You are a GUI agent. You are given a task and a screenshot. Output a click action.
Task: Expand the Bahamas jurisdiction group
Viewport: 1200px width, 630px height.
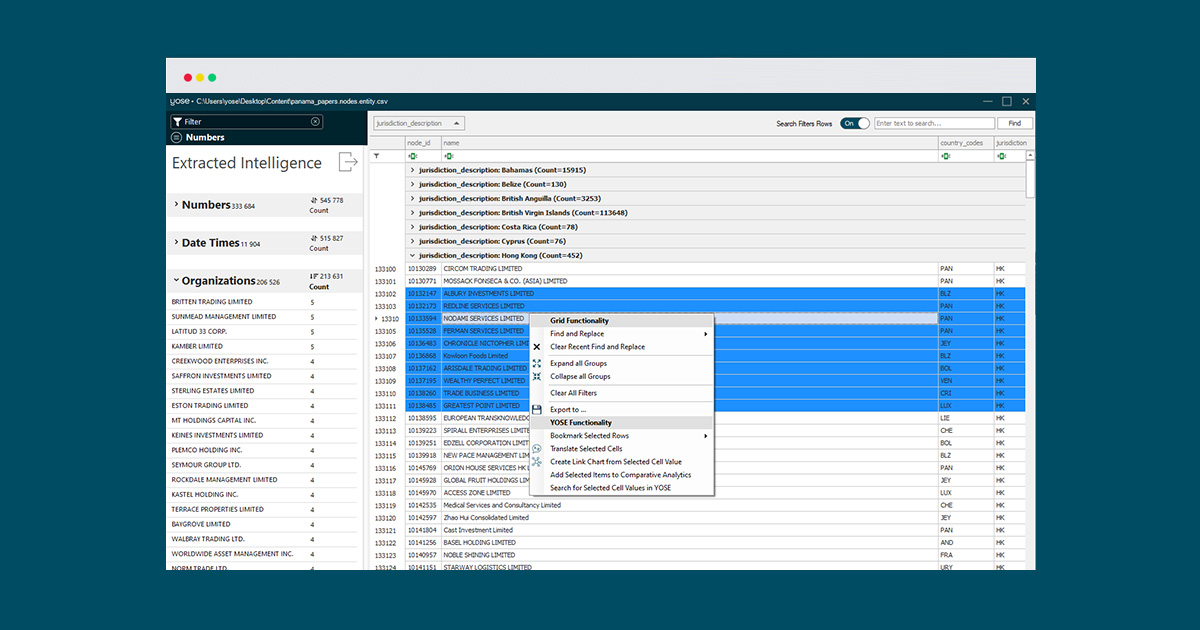(x=412, y=170)
